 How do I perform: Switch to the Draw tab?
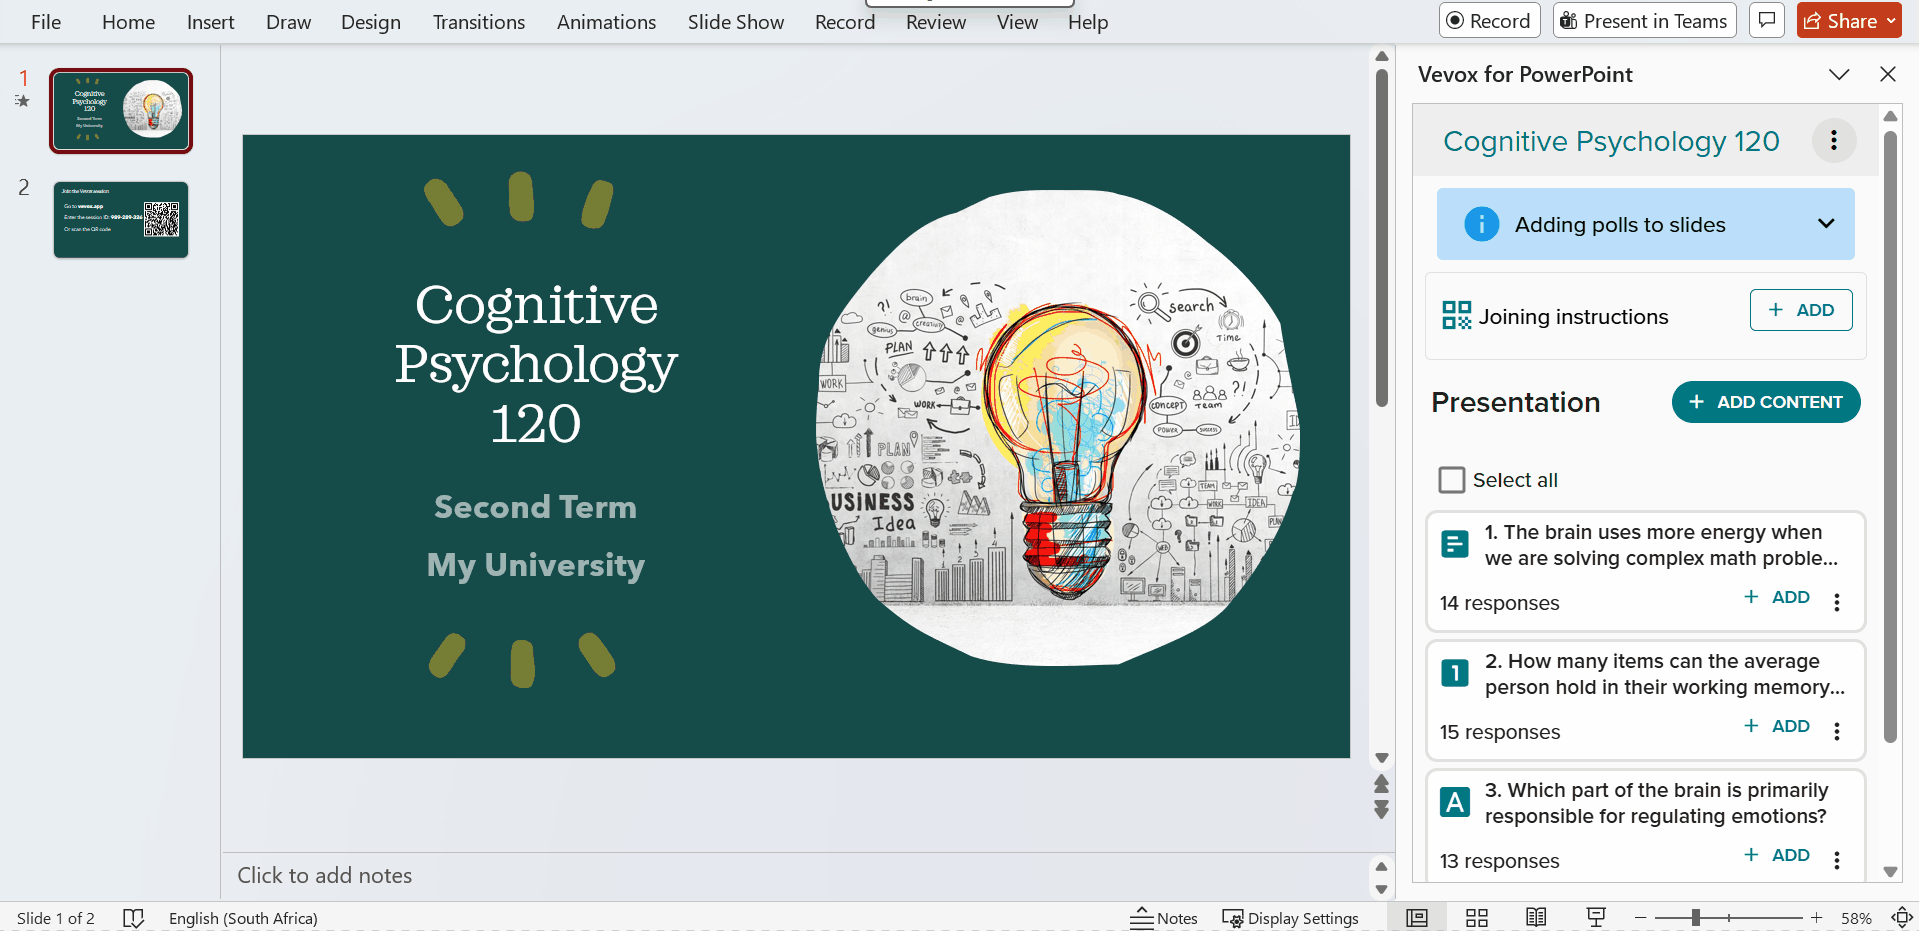pos(288,22)
